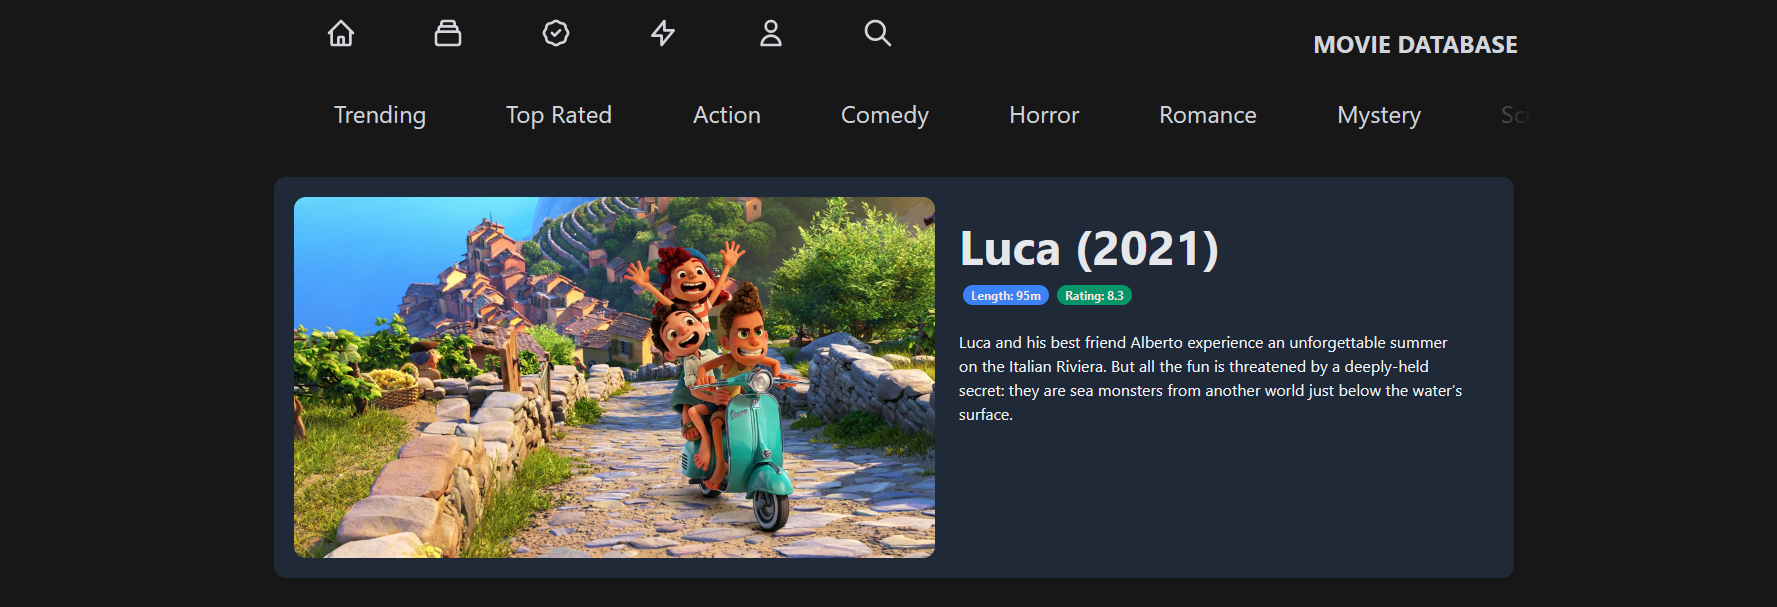Select the Trending category
Viewport: 1777px width, 607px height.
pos(380,116)
